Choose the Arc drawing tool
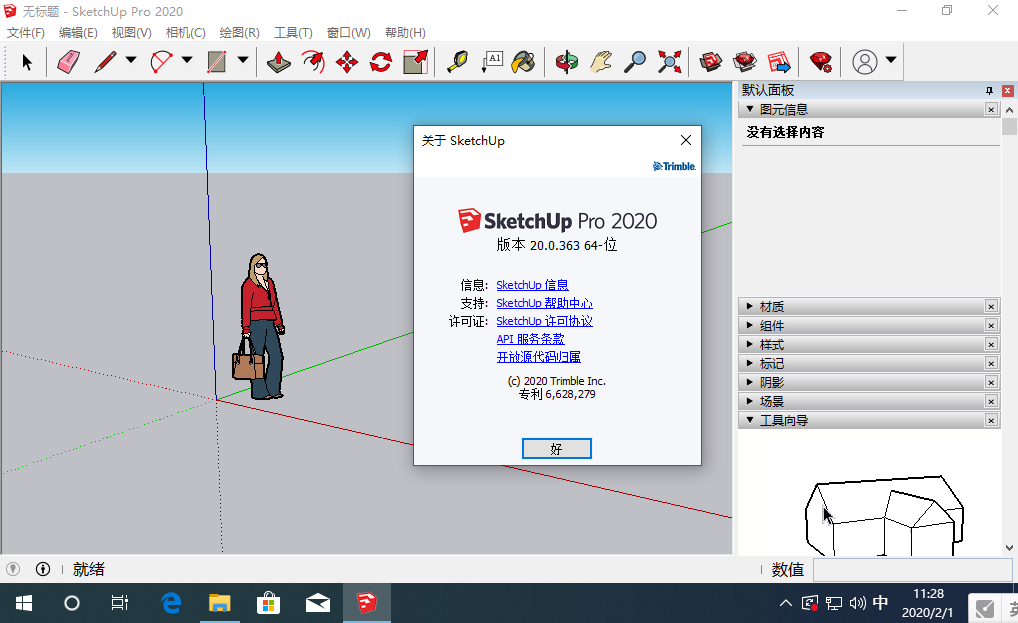Screen dimensions: 1018x623 point(161,62)
